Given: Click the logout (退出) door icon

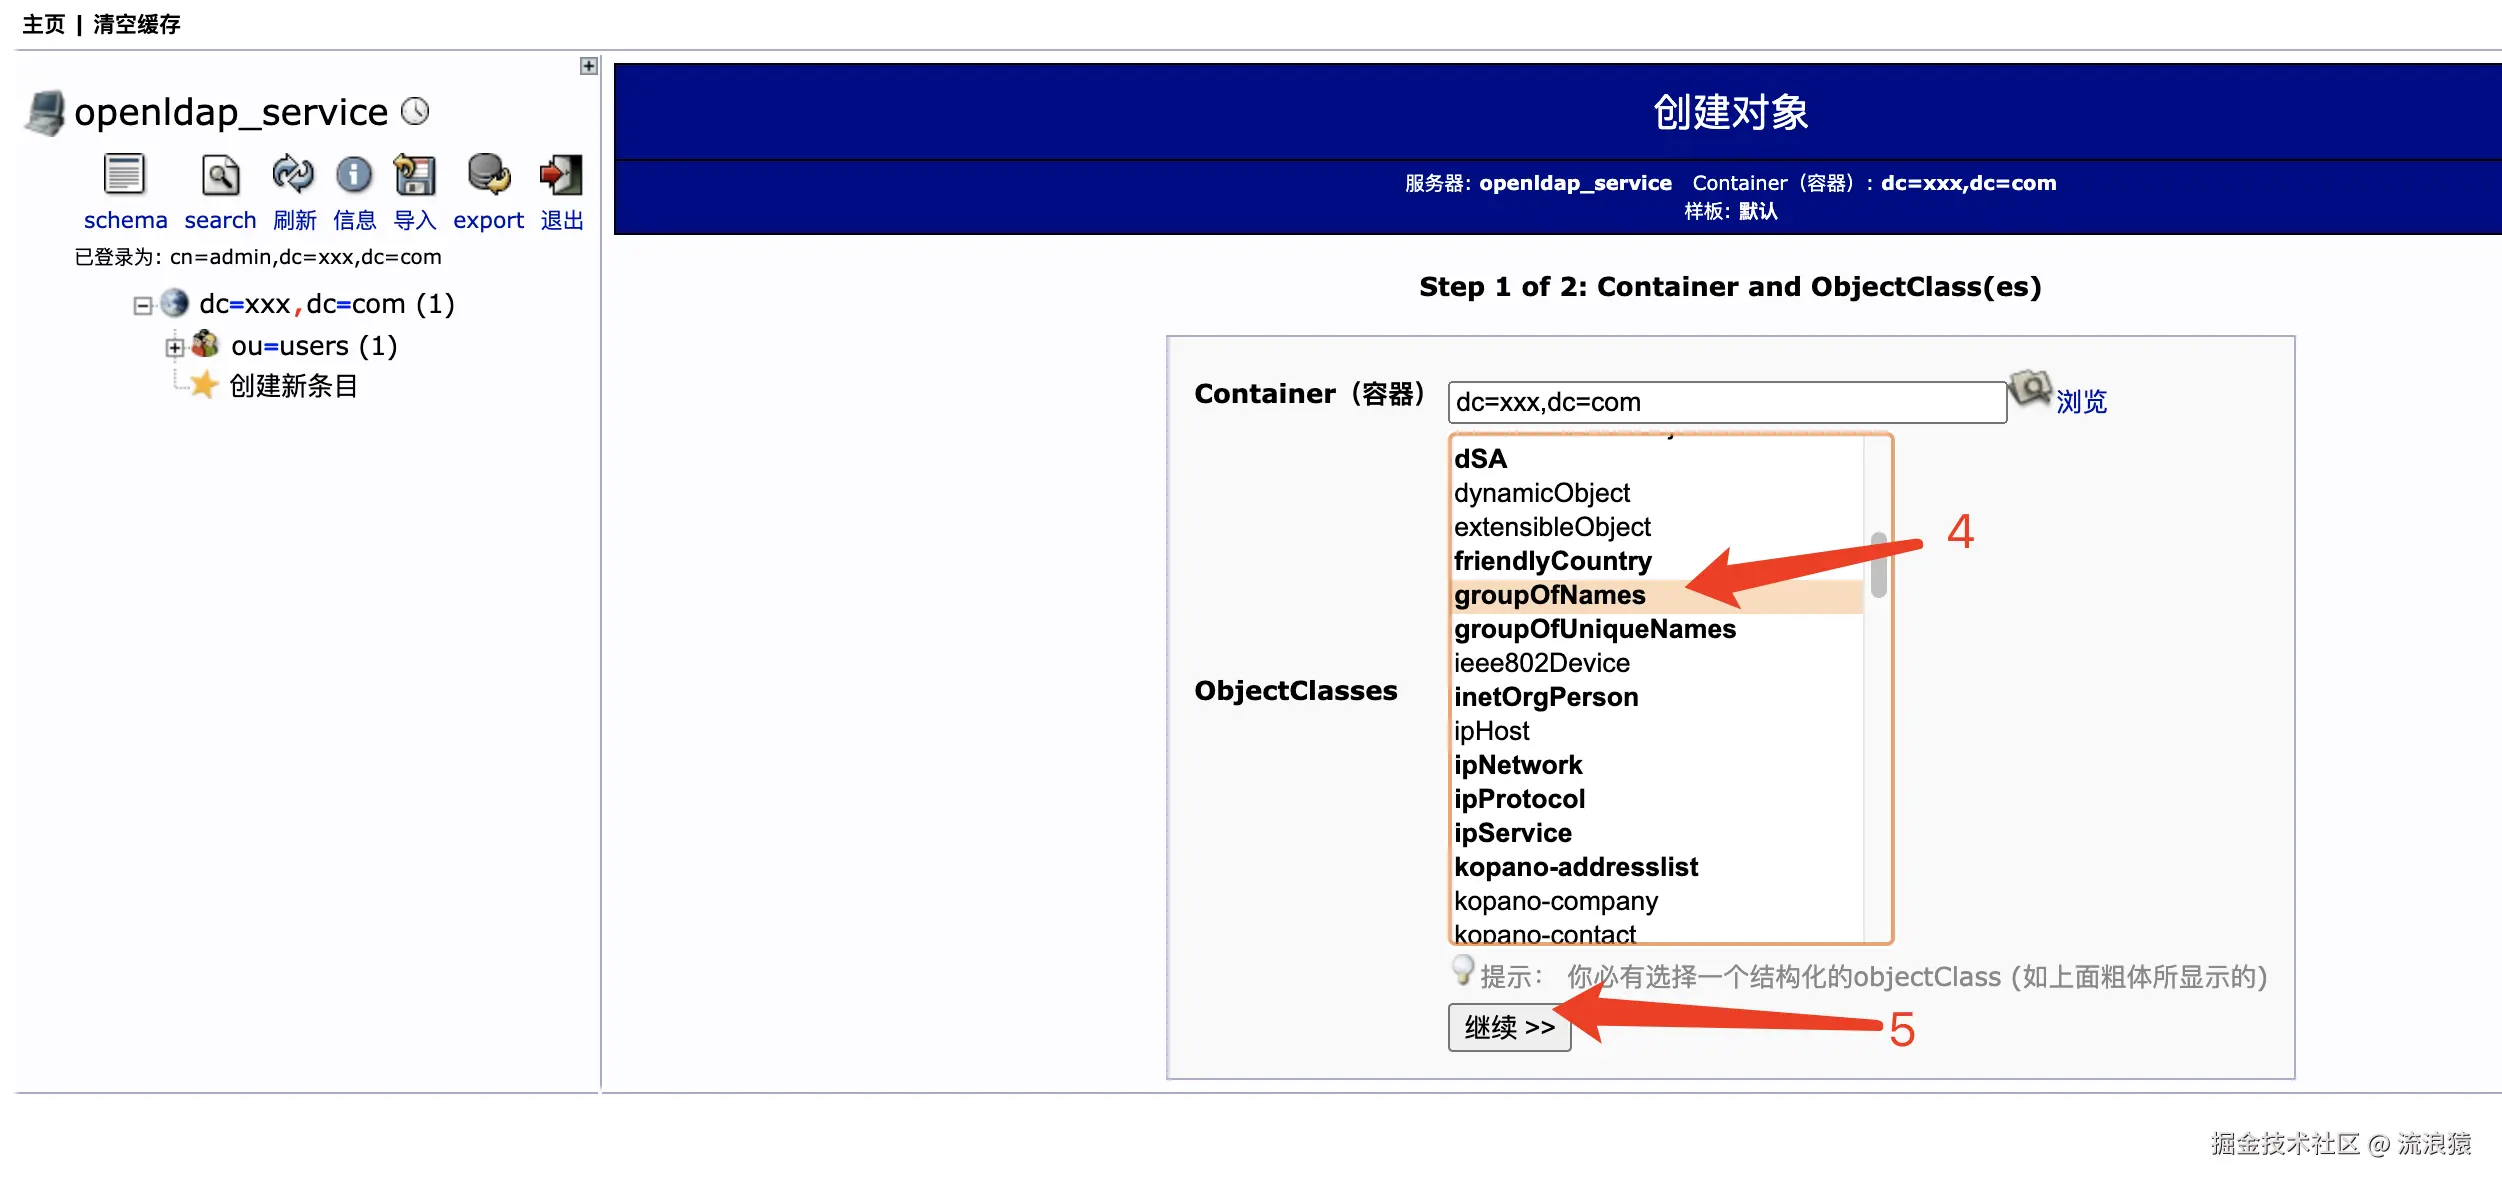Looking at the screenshot, I should [561, 176].
